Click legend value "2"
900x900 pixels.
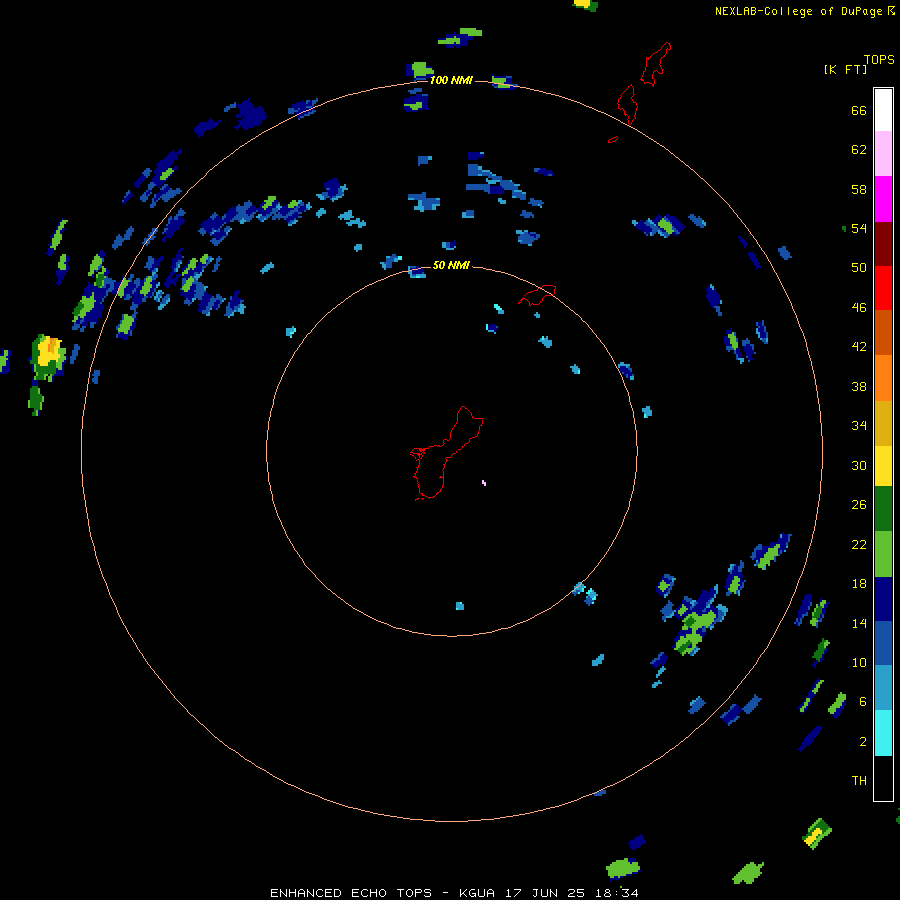point(862,742)
